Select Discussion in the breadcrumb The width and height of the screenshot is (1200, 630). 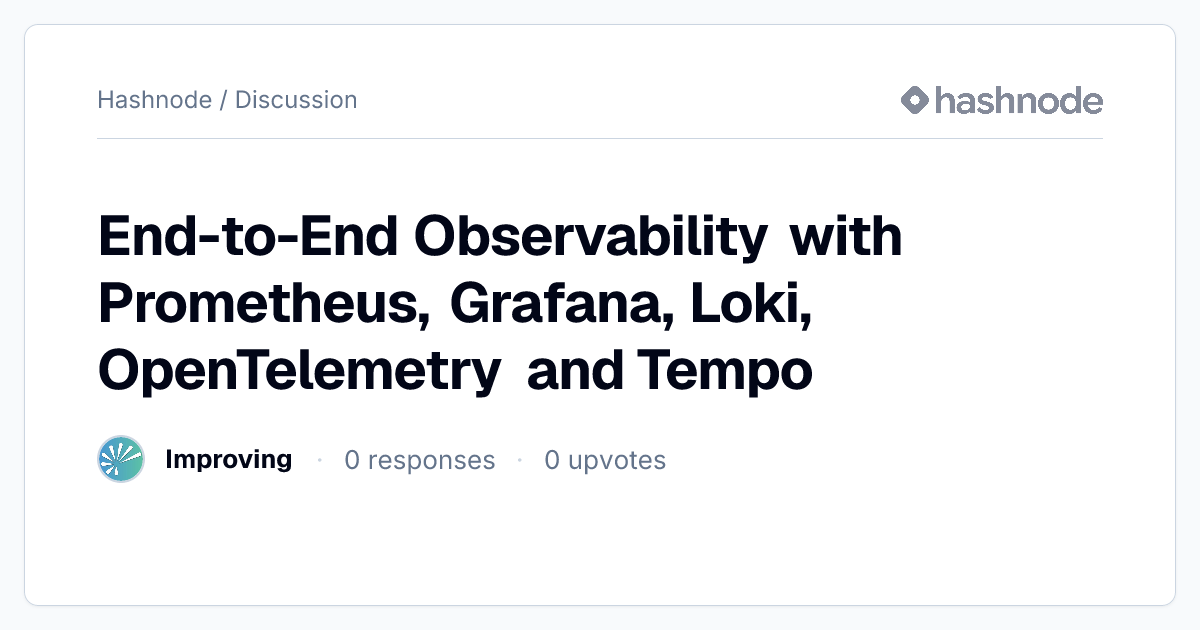296,100
